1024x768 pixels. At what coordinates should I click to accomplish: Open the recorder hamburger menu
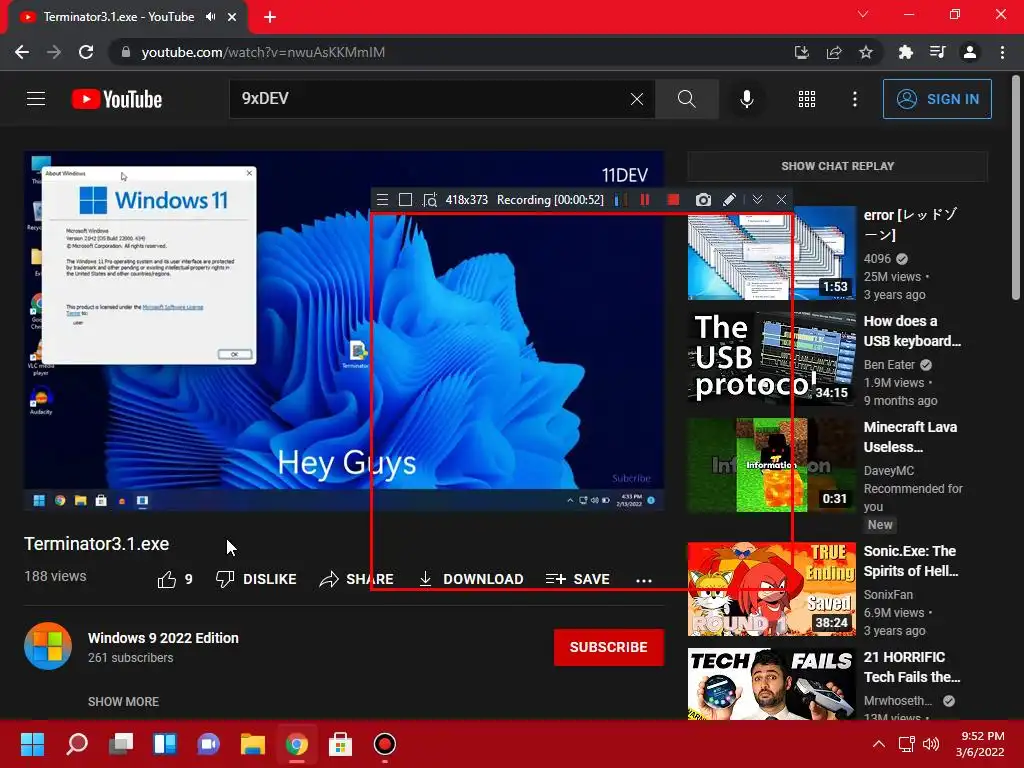point(383,200)
